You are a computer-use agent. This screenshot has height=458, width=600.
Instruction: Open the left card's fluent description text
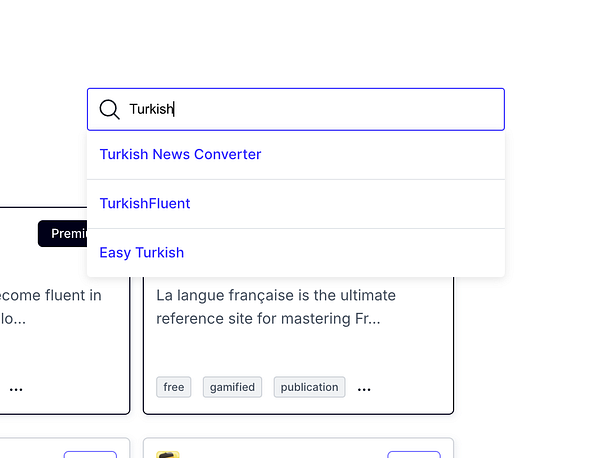(51, 307)
